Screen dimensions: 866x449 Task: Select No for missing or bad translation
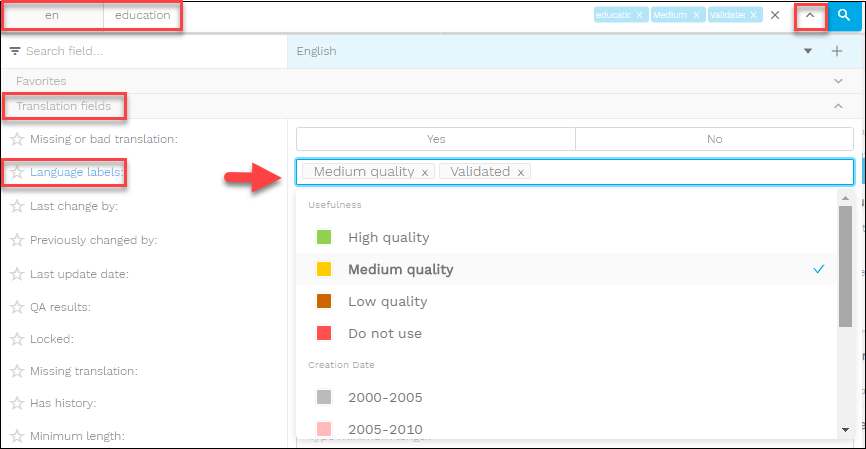pos(714,139)
